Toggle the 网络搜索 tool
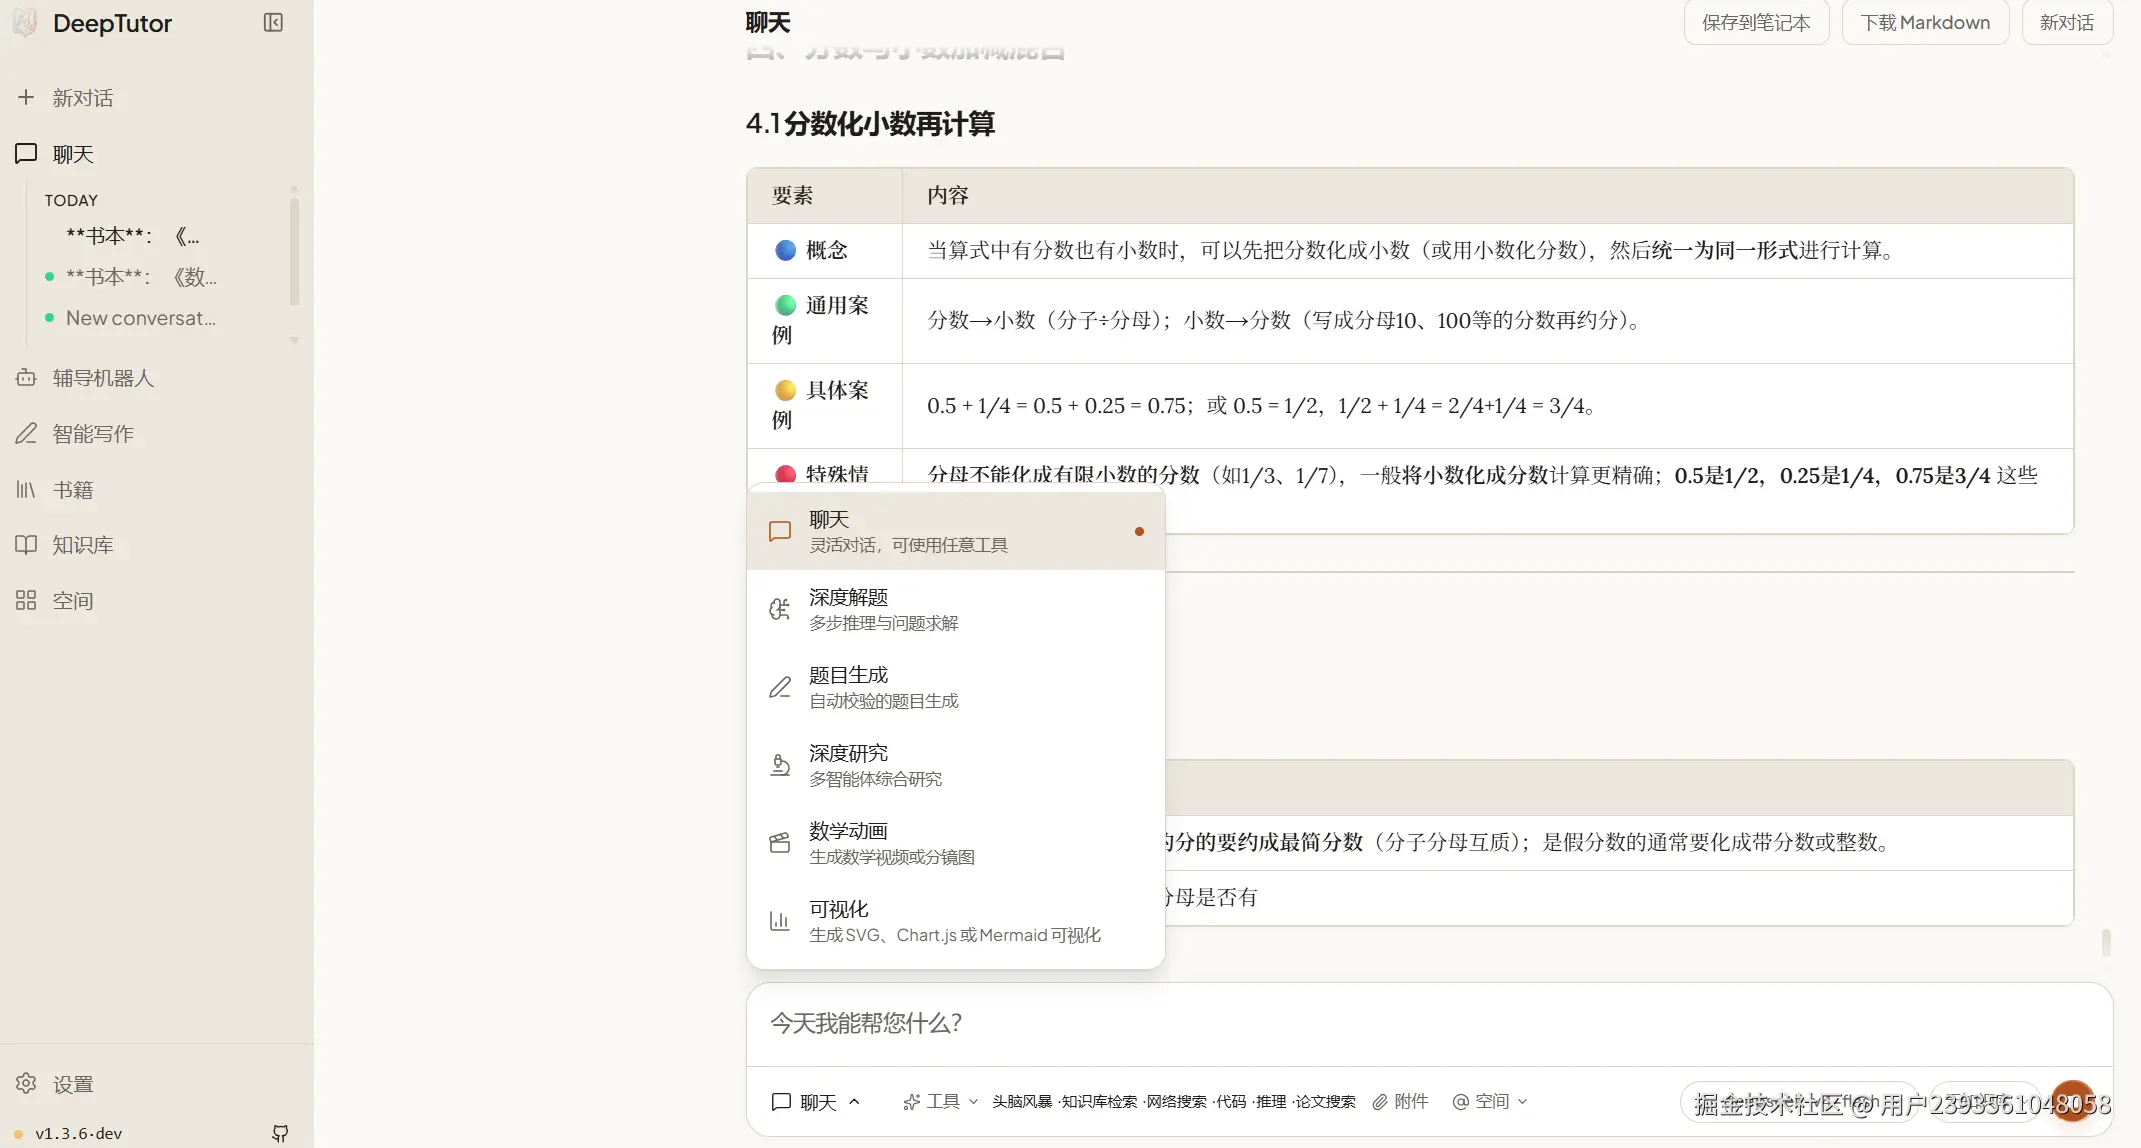 (1176, 1102)
